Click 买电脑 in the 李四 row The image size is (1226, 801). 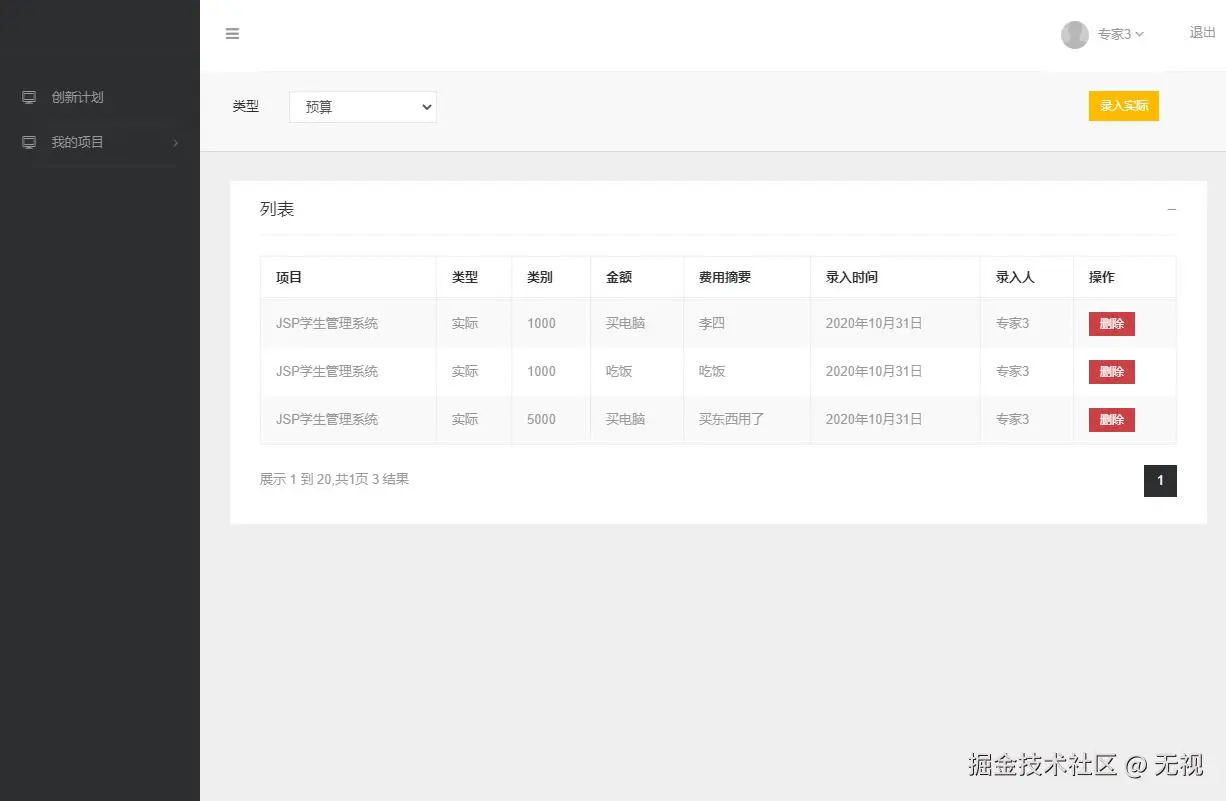(625, 323)
